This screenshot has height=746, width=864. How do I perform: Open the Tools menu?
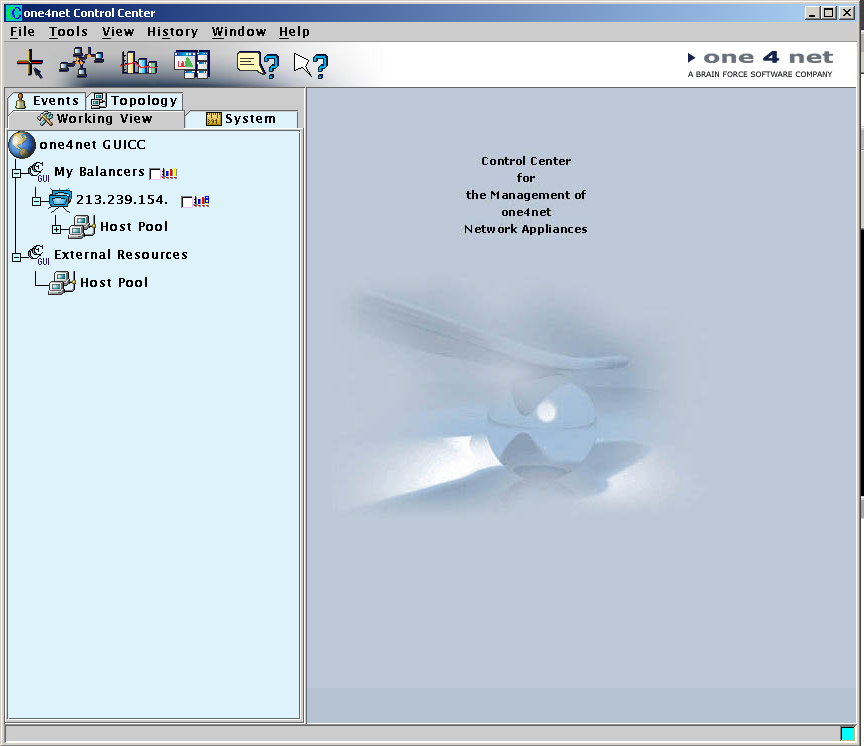click(68, 32)
